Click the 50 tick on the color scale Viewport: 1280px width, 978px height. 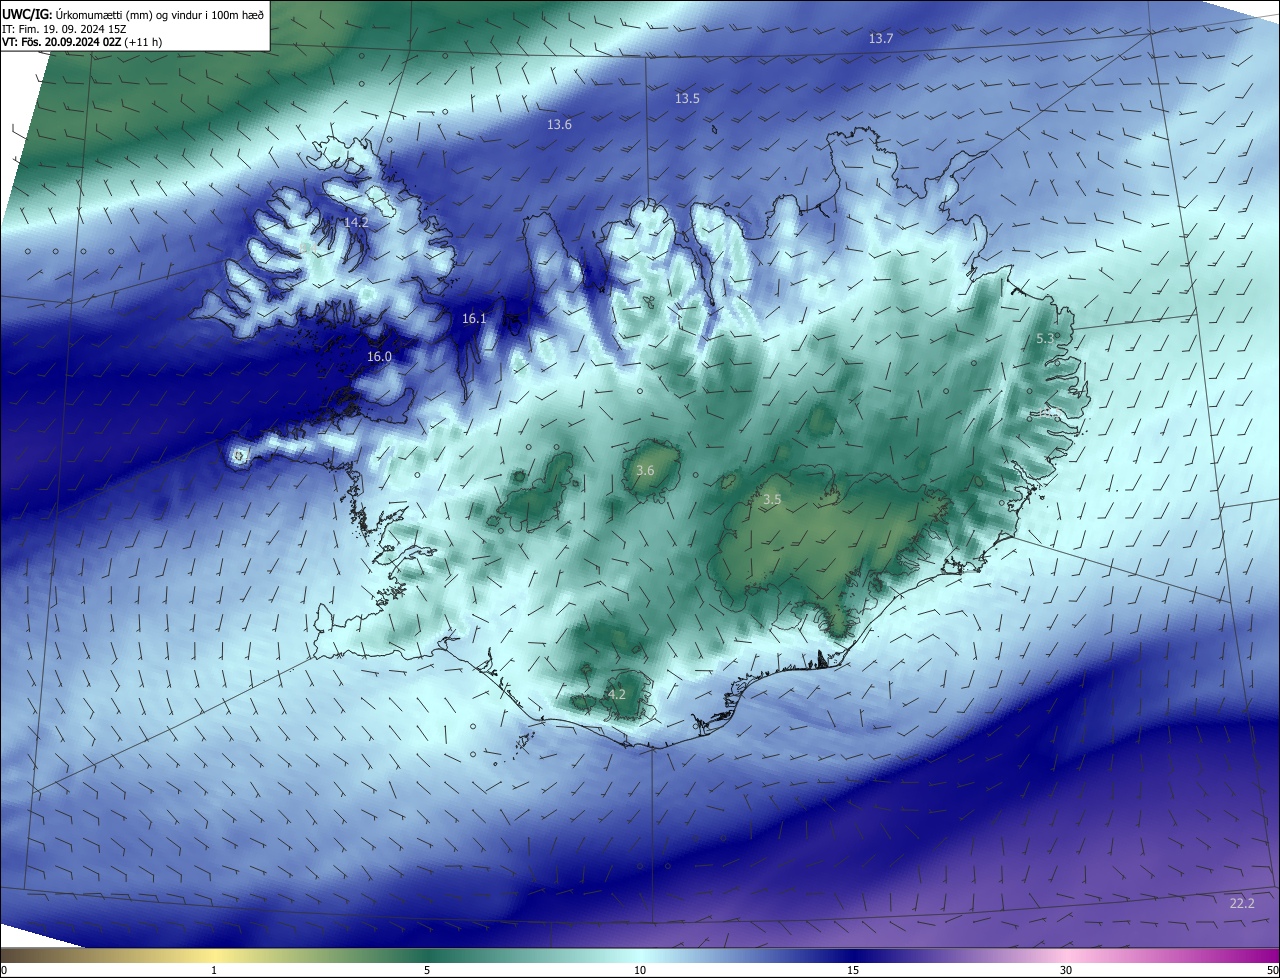click(x=1272, y=970)
